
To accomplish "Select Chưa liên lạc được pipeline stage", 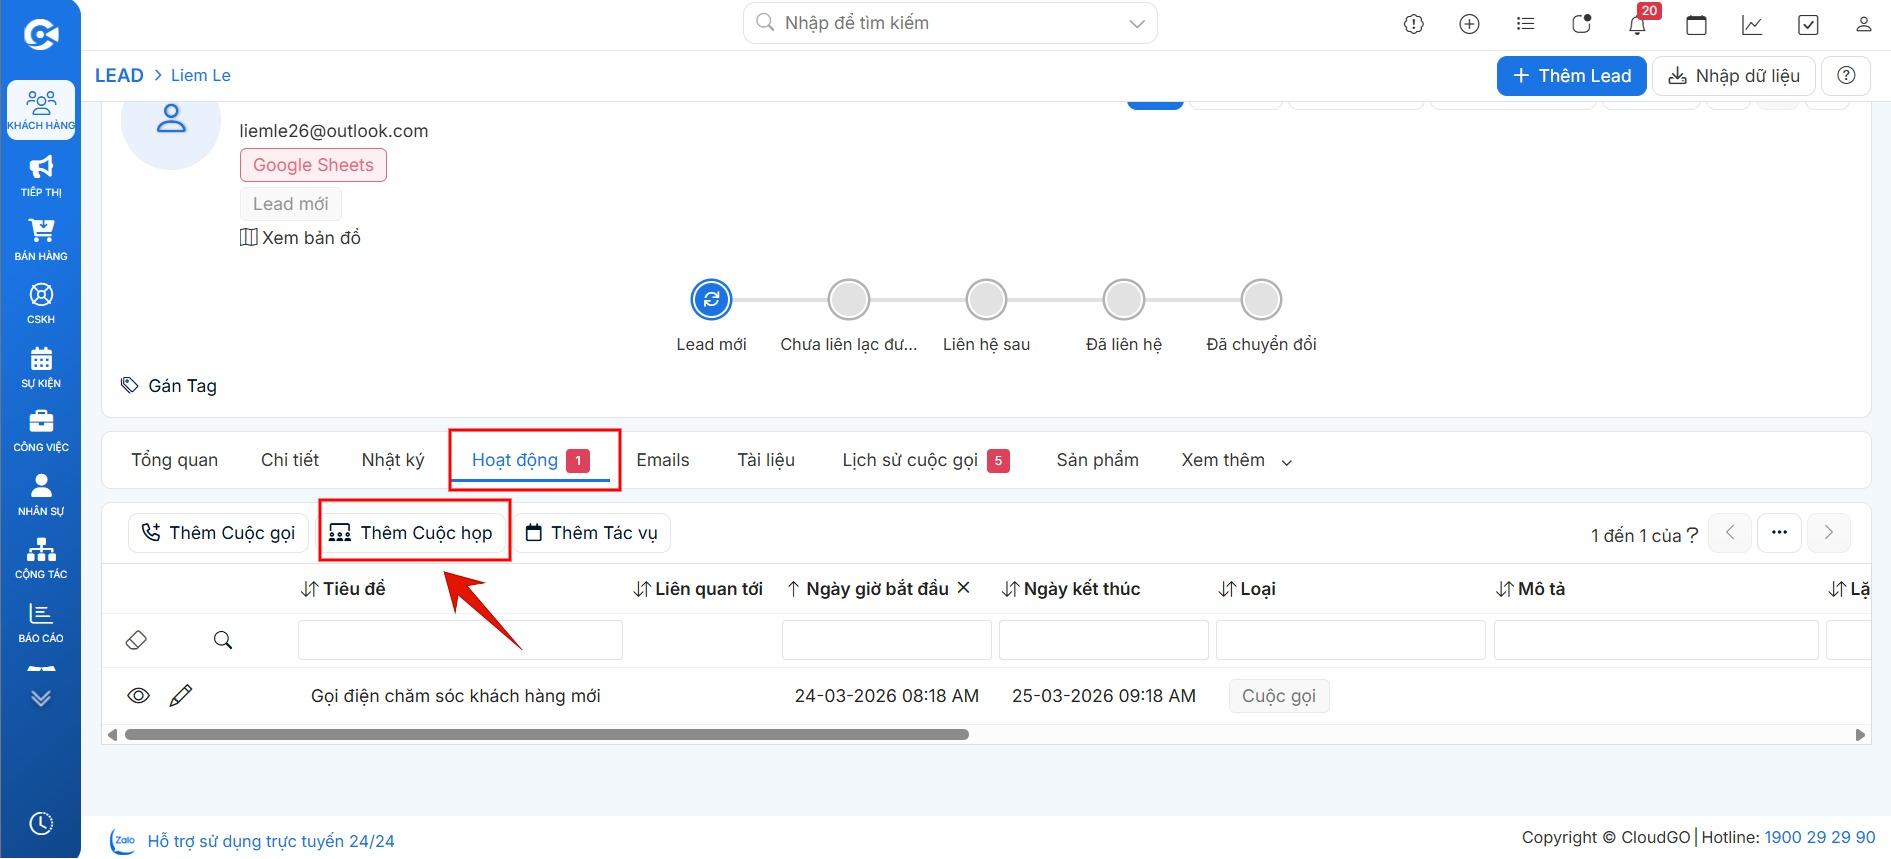I will (x=849, y=300).
